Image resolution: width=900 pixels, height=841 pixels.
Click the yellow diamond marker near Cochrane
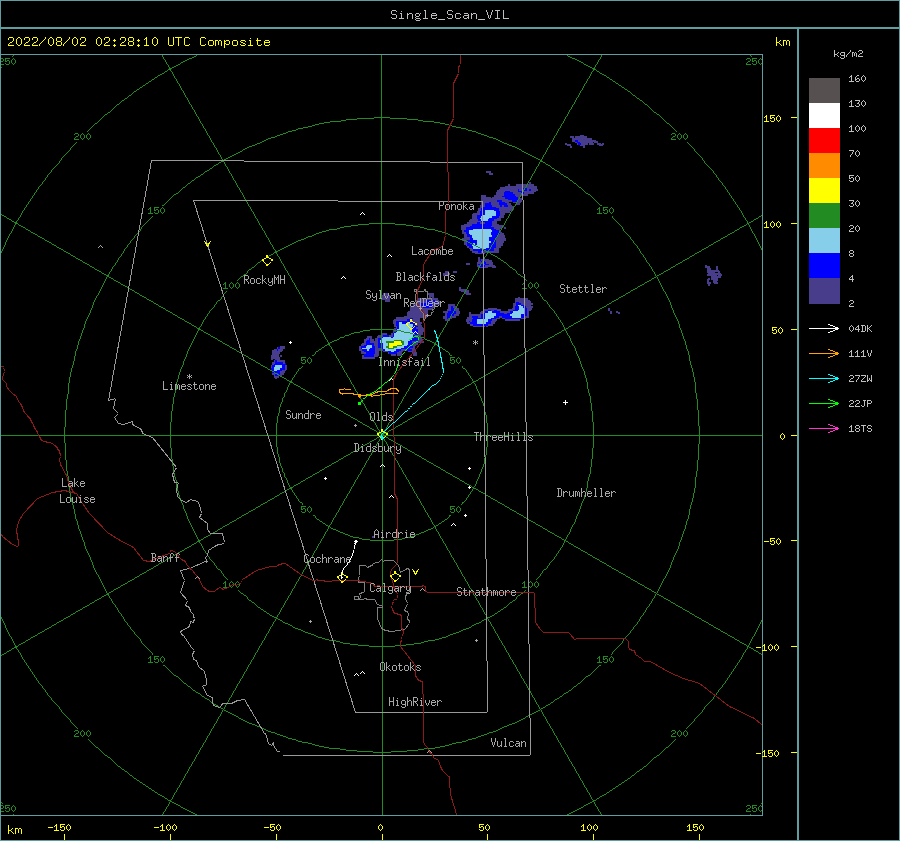[342, 577]
